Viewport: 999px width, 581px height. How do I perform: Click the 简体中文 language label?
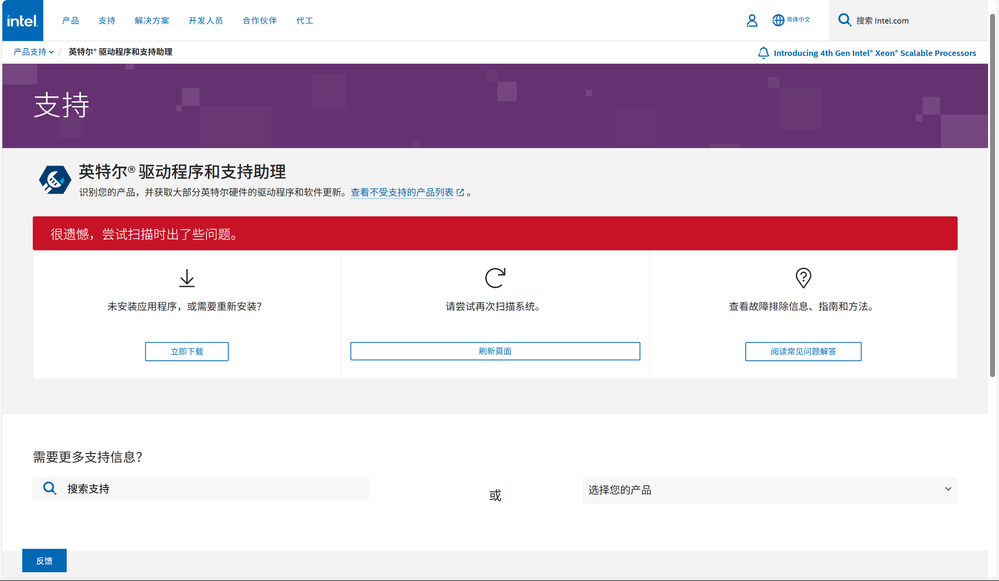(x=798, y=20)
